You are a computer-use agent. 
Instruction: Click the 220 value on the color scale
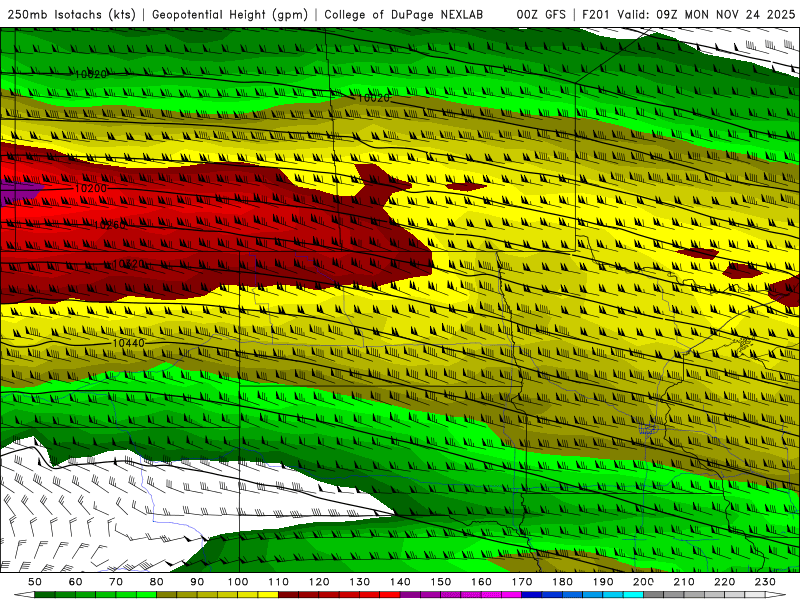click(x=724, y=582)
